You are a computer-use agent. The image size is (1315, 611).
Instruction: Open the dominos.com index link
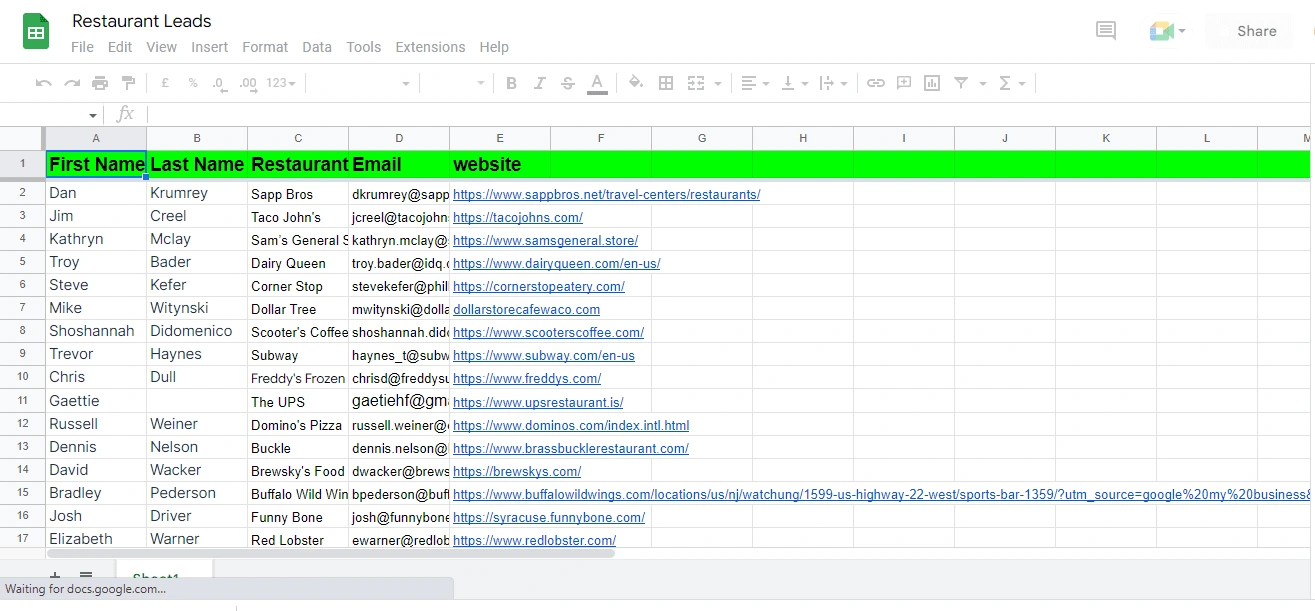pos(571,425)
